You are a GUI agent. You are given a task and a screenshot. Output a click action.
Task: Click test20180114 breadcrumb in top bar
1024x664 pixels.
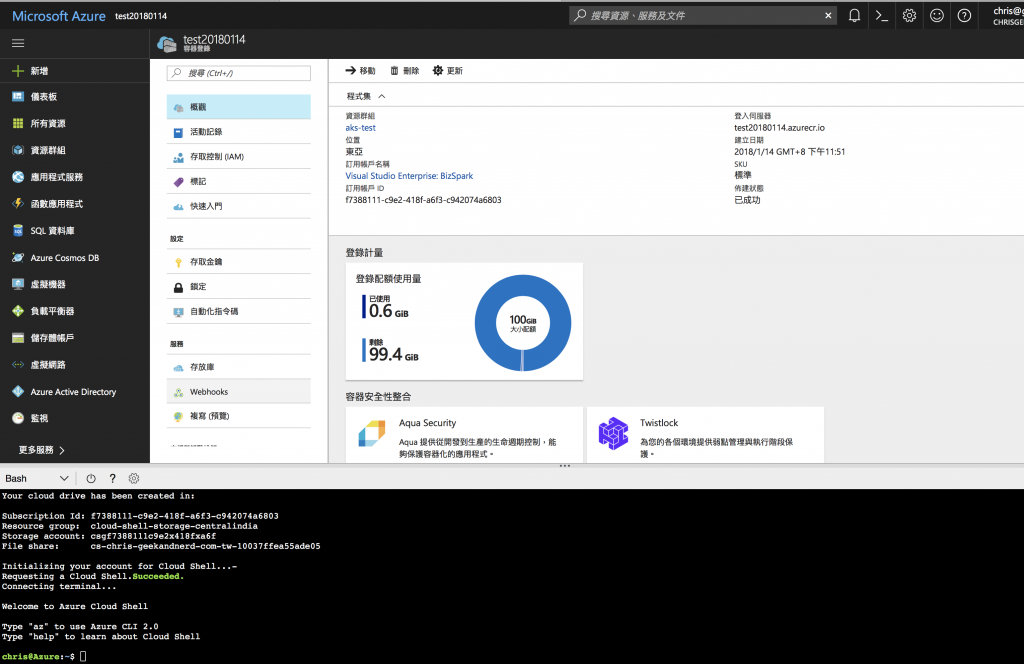tap(141, 16)
